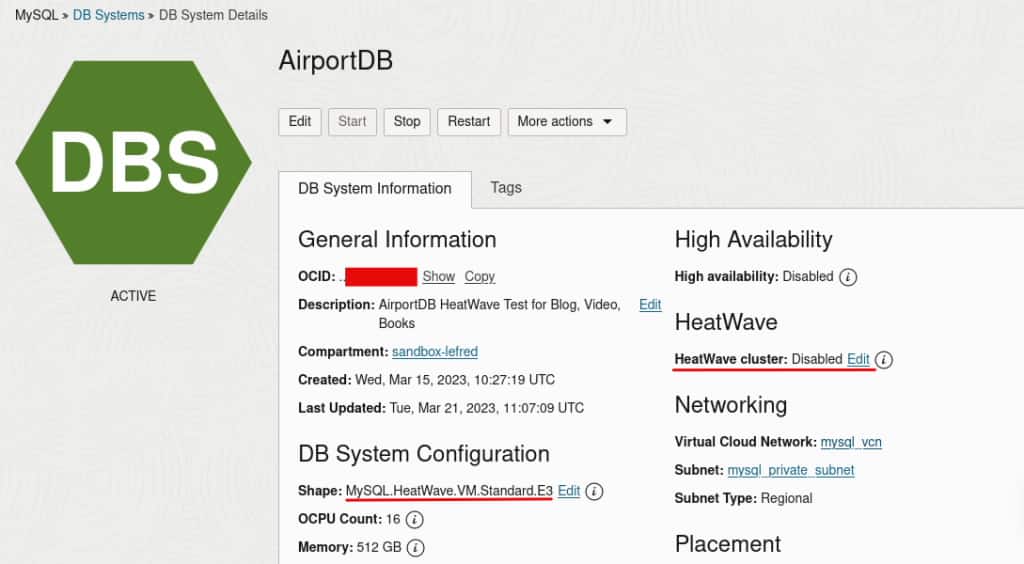
Task: Copy the OCID value
Action: [480, 277]
